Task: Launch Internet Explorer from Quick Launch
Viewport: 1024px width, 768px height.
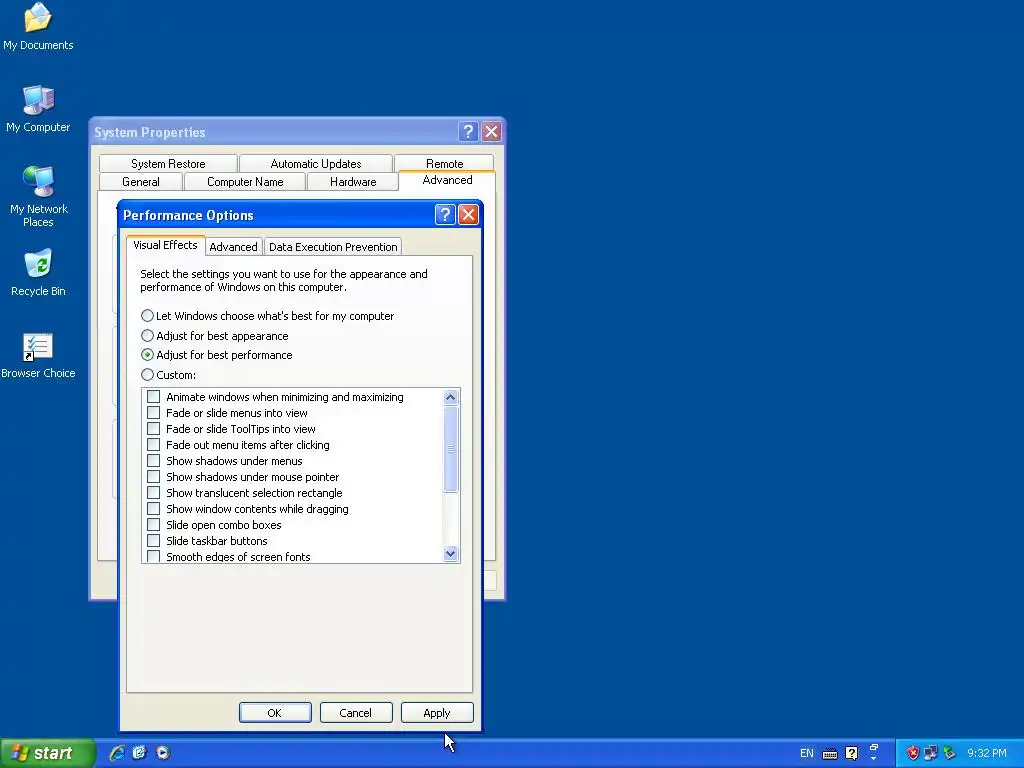Action: click(117, 752)
